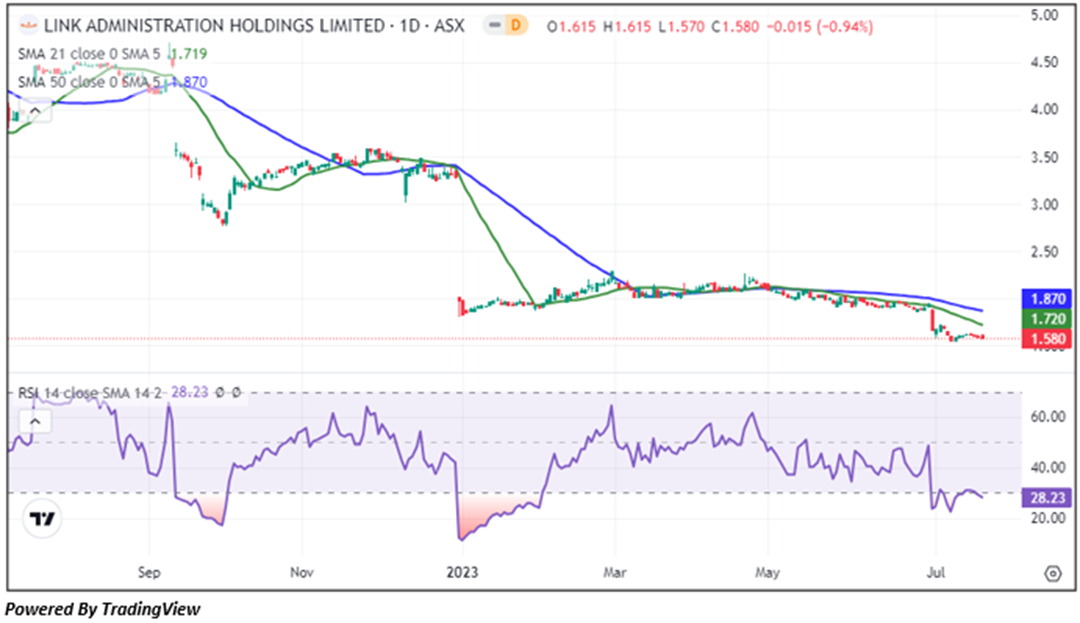Select the SMA 50 close indicator legend

point(89,83)
